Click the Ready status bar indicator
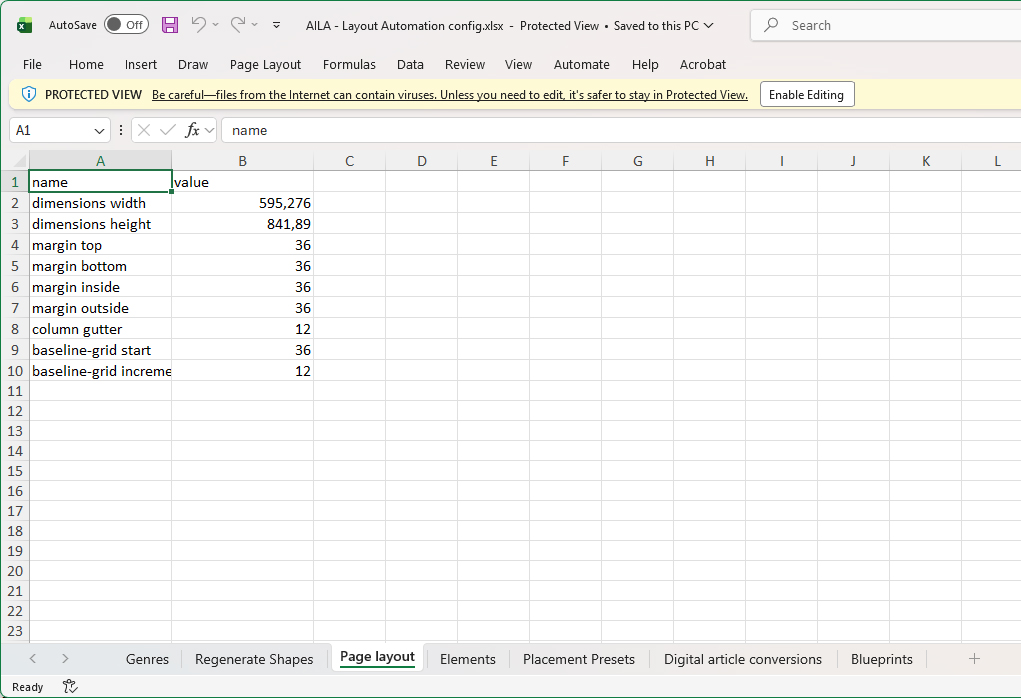Screen dimensions: 1021x698 pyautogui.click(x=27, y=687)
